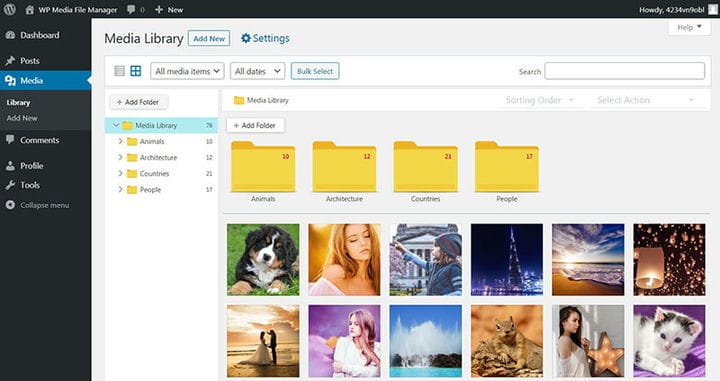The height and width of the screenshot is (381, 720).
Task: Expand the Animals tree folder
Action: tap(120, 141)
